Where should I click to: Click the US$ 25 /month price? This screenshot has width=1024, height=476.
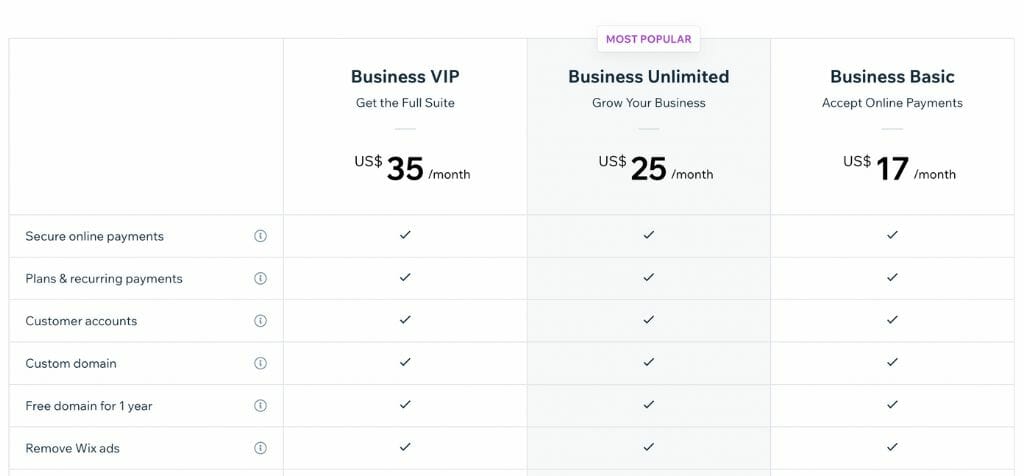[x=655, y=169]
